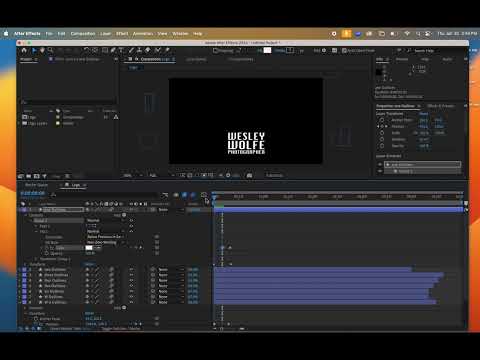
Task: Open macOS Spotlight search icon
Action: click(418, 34)
